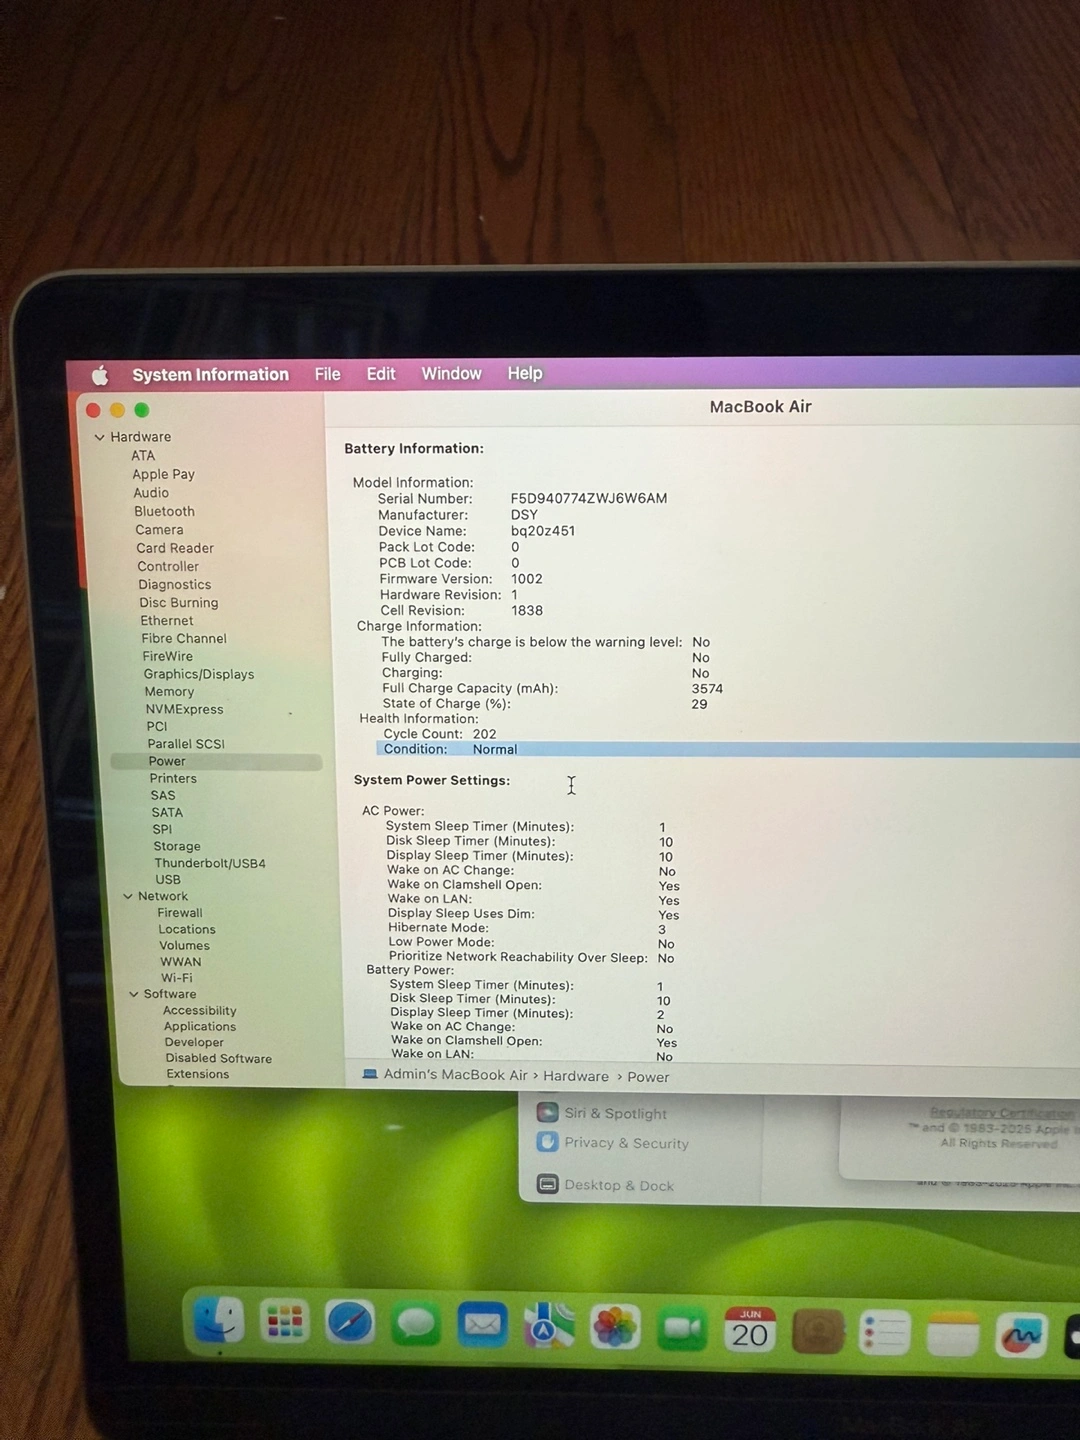Select Graphics/Displays in the sidebar
1080x1440 pixels.
click(198, 674)
